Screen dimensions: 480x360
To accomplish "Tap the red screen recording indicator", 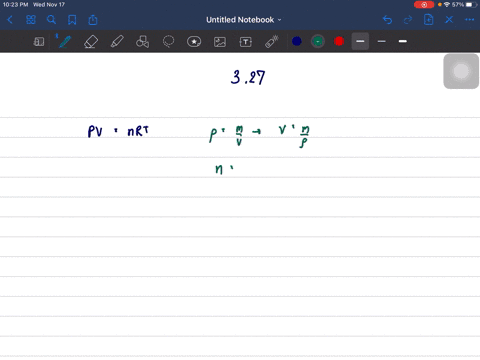I will tap(424, 5).
